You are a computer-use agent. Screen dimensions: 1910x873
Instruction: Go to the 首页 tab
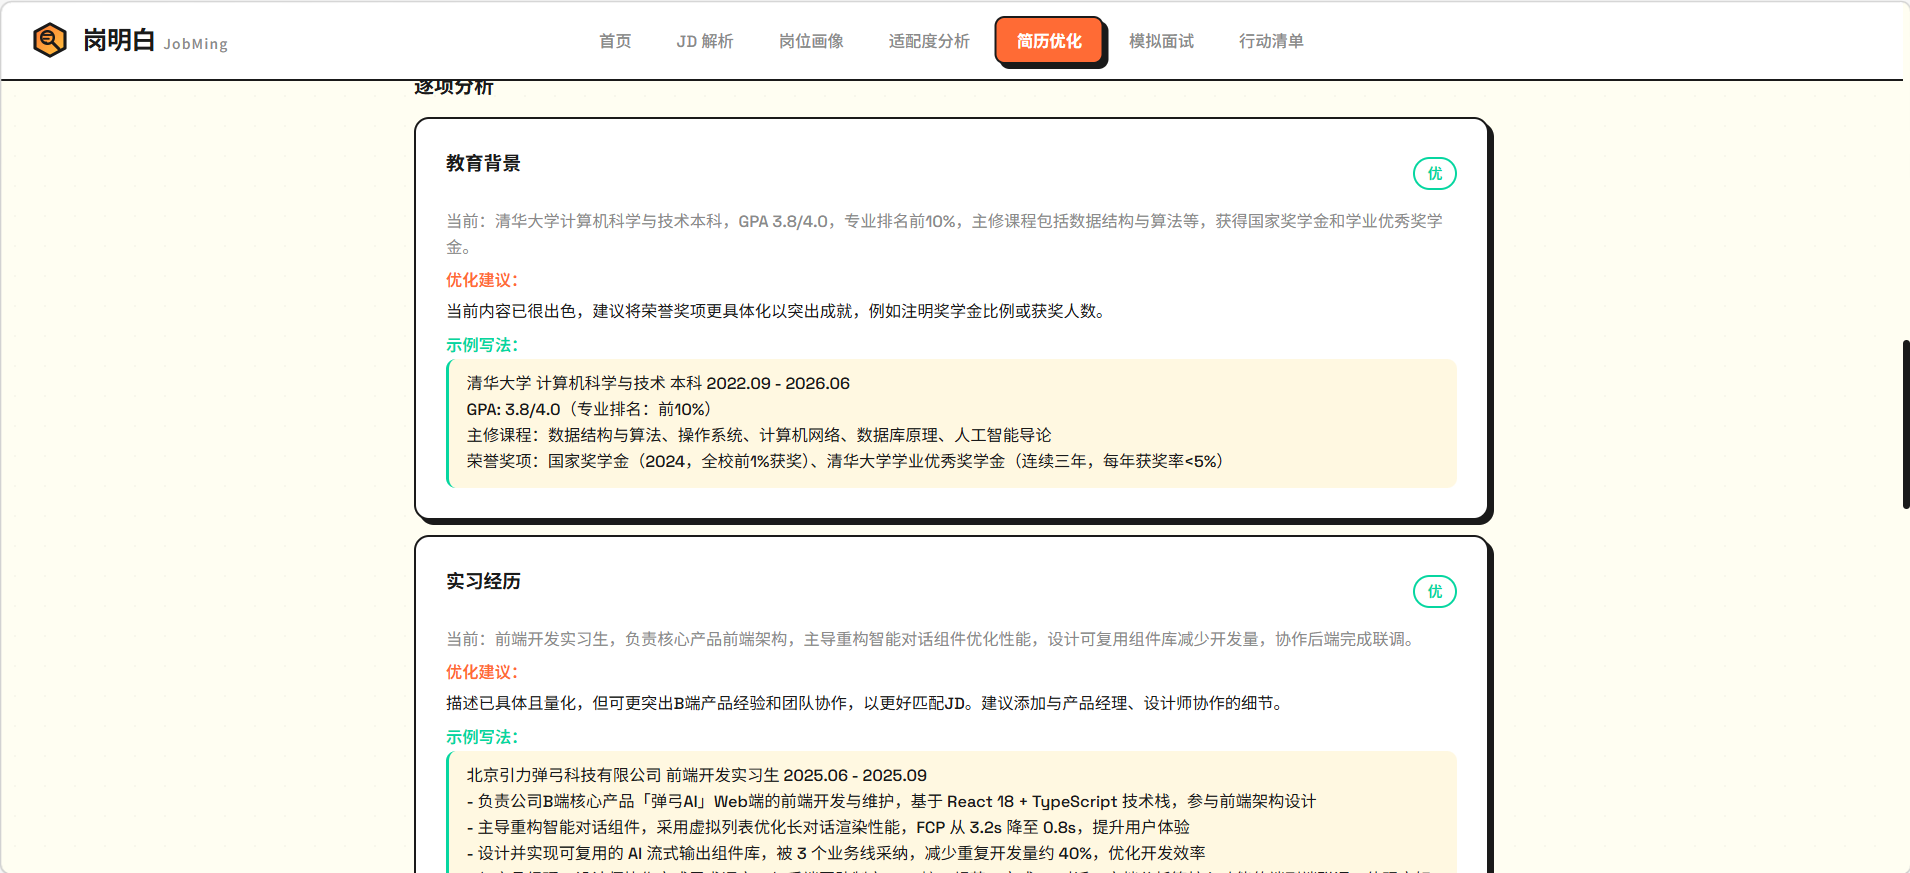[x=614, y=41]
